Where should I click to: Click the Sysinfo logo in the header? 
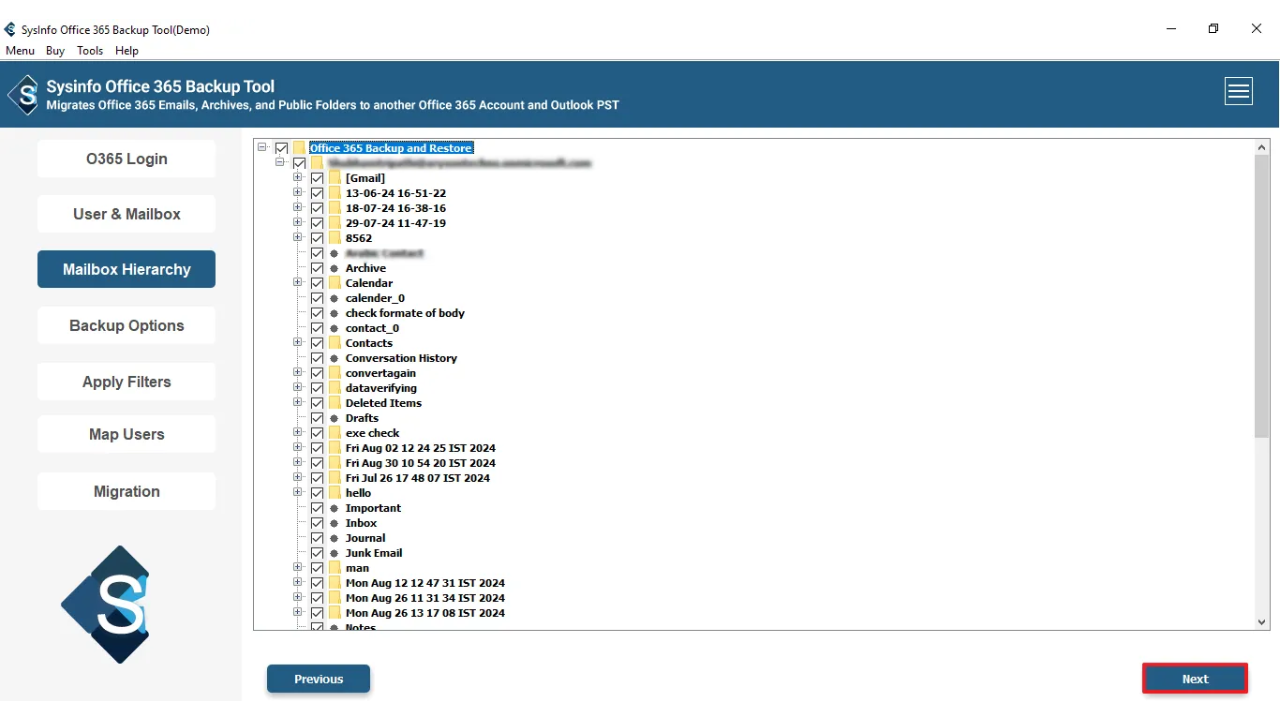(x=23, y=95)
